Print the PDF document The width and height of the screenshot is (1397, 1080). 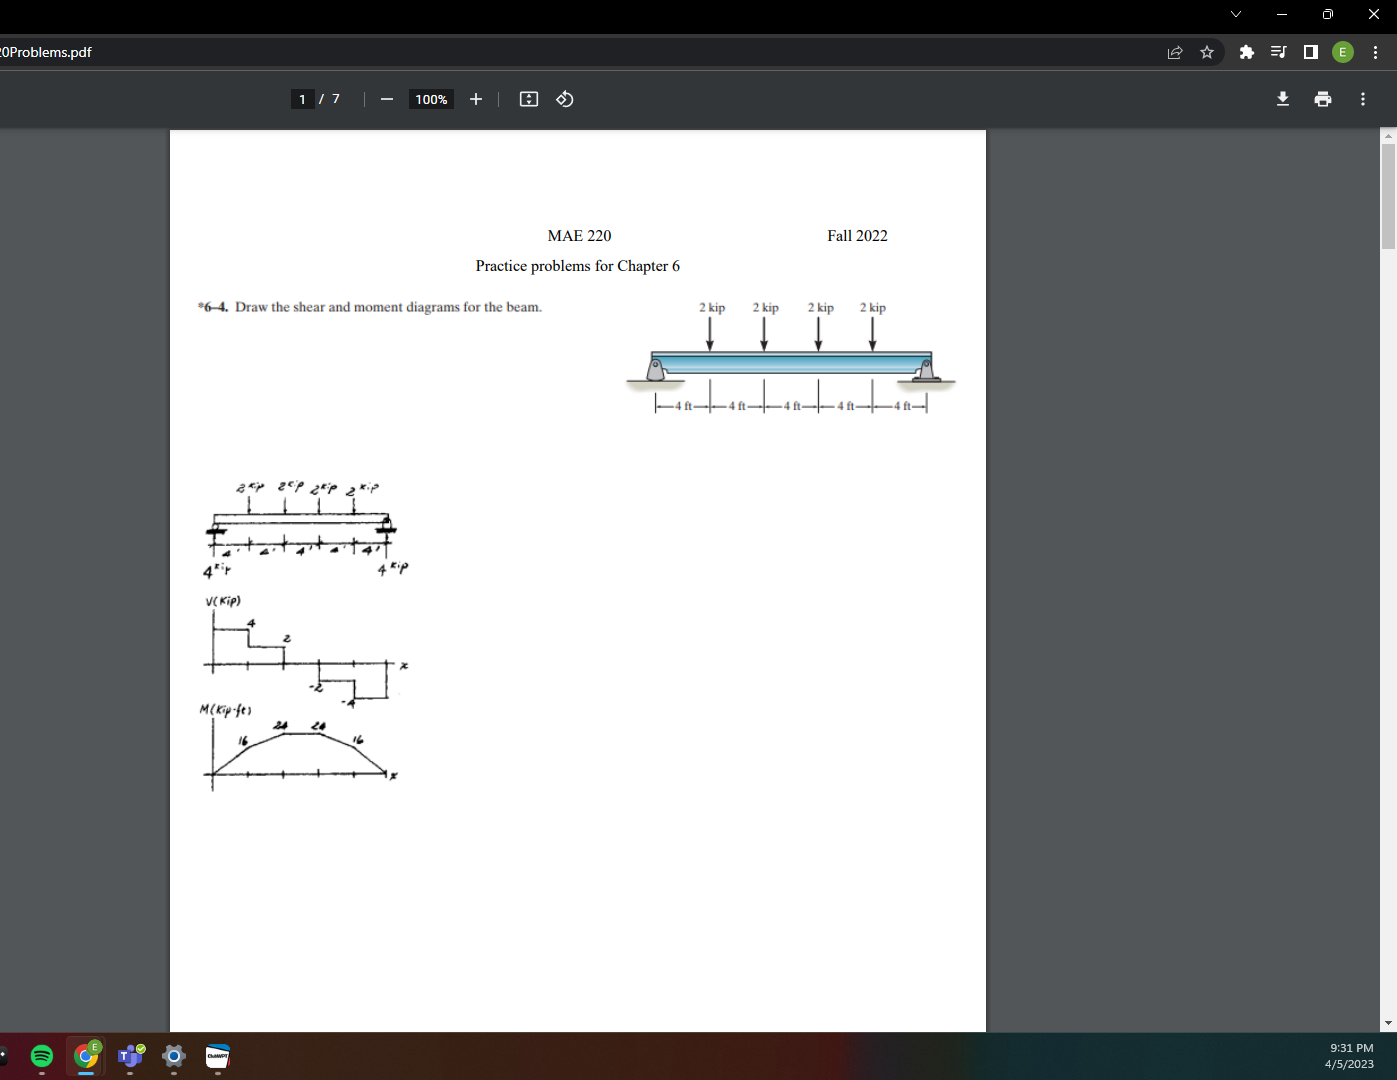pyautogui.click(x=1323, y=99)
